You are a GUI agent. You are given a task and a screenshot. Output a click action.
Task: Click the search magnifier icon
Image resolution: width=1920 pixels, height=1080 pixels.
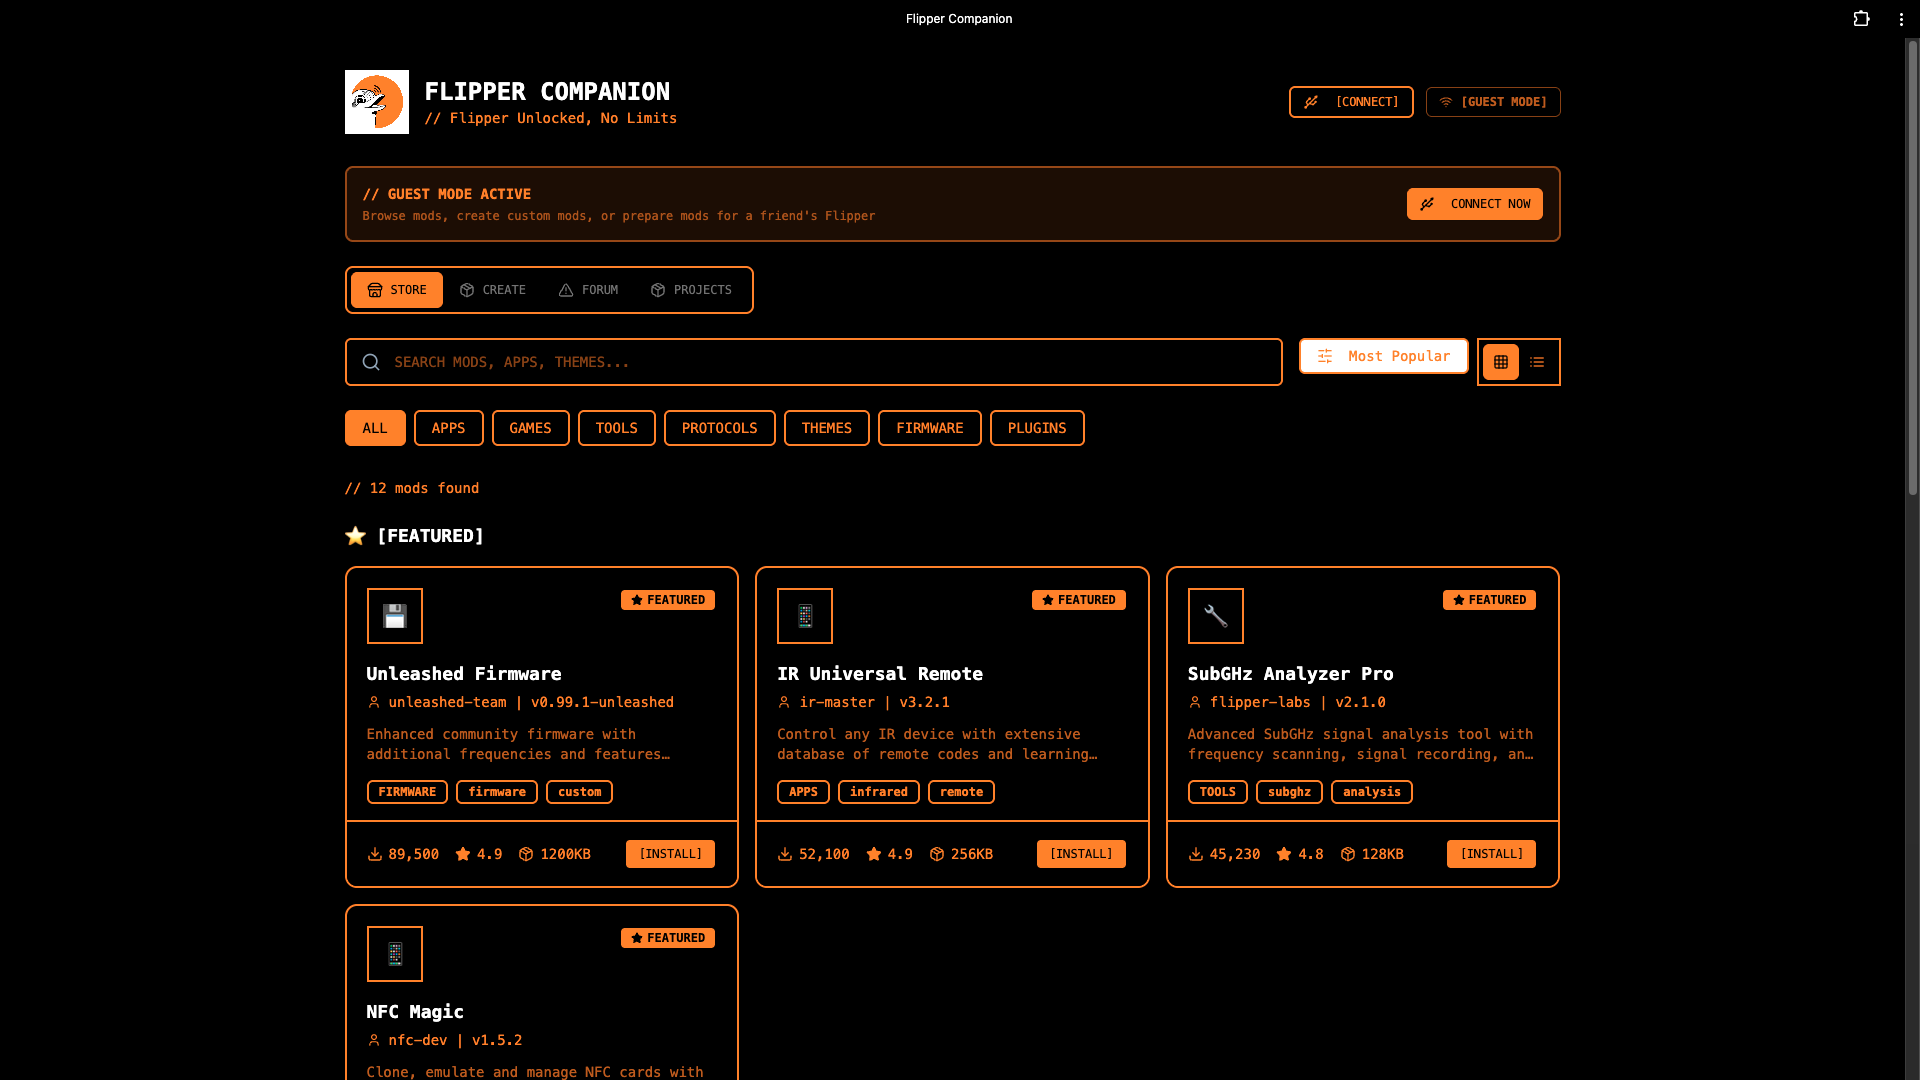371,362
